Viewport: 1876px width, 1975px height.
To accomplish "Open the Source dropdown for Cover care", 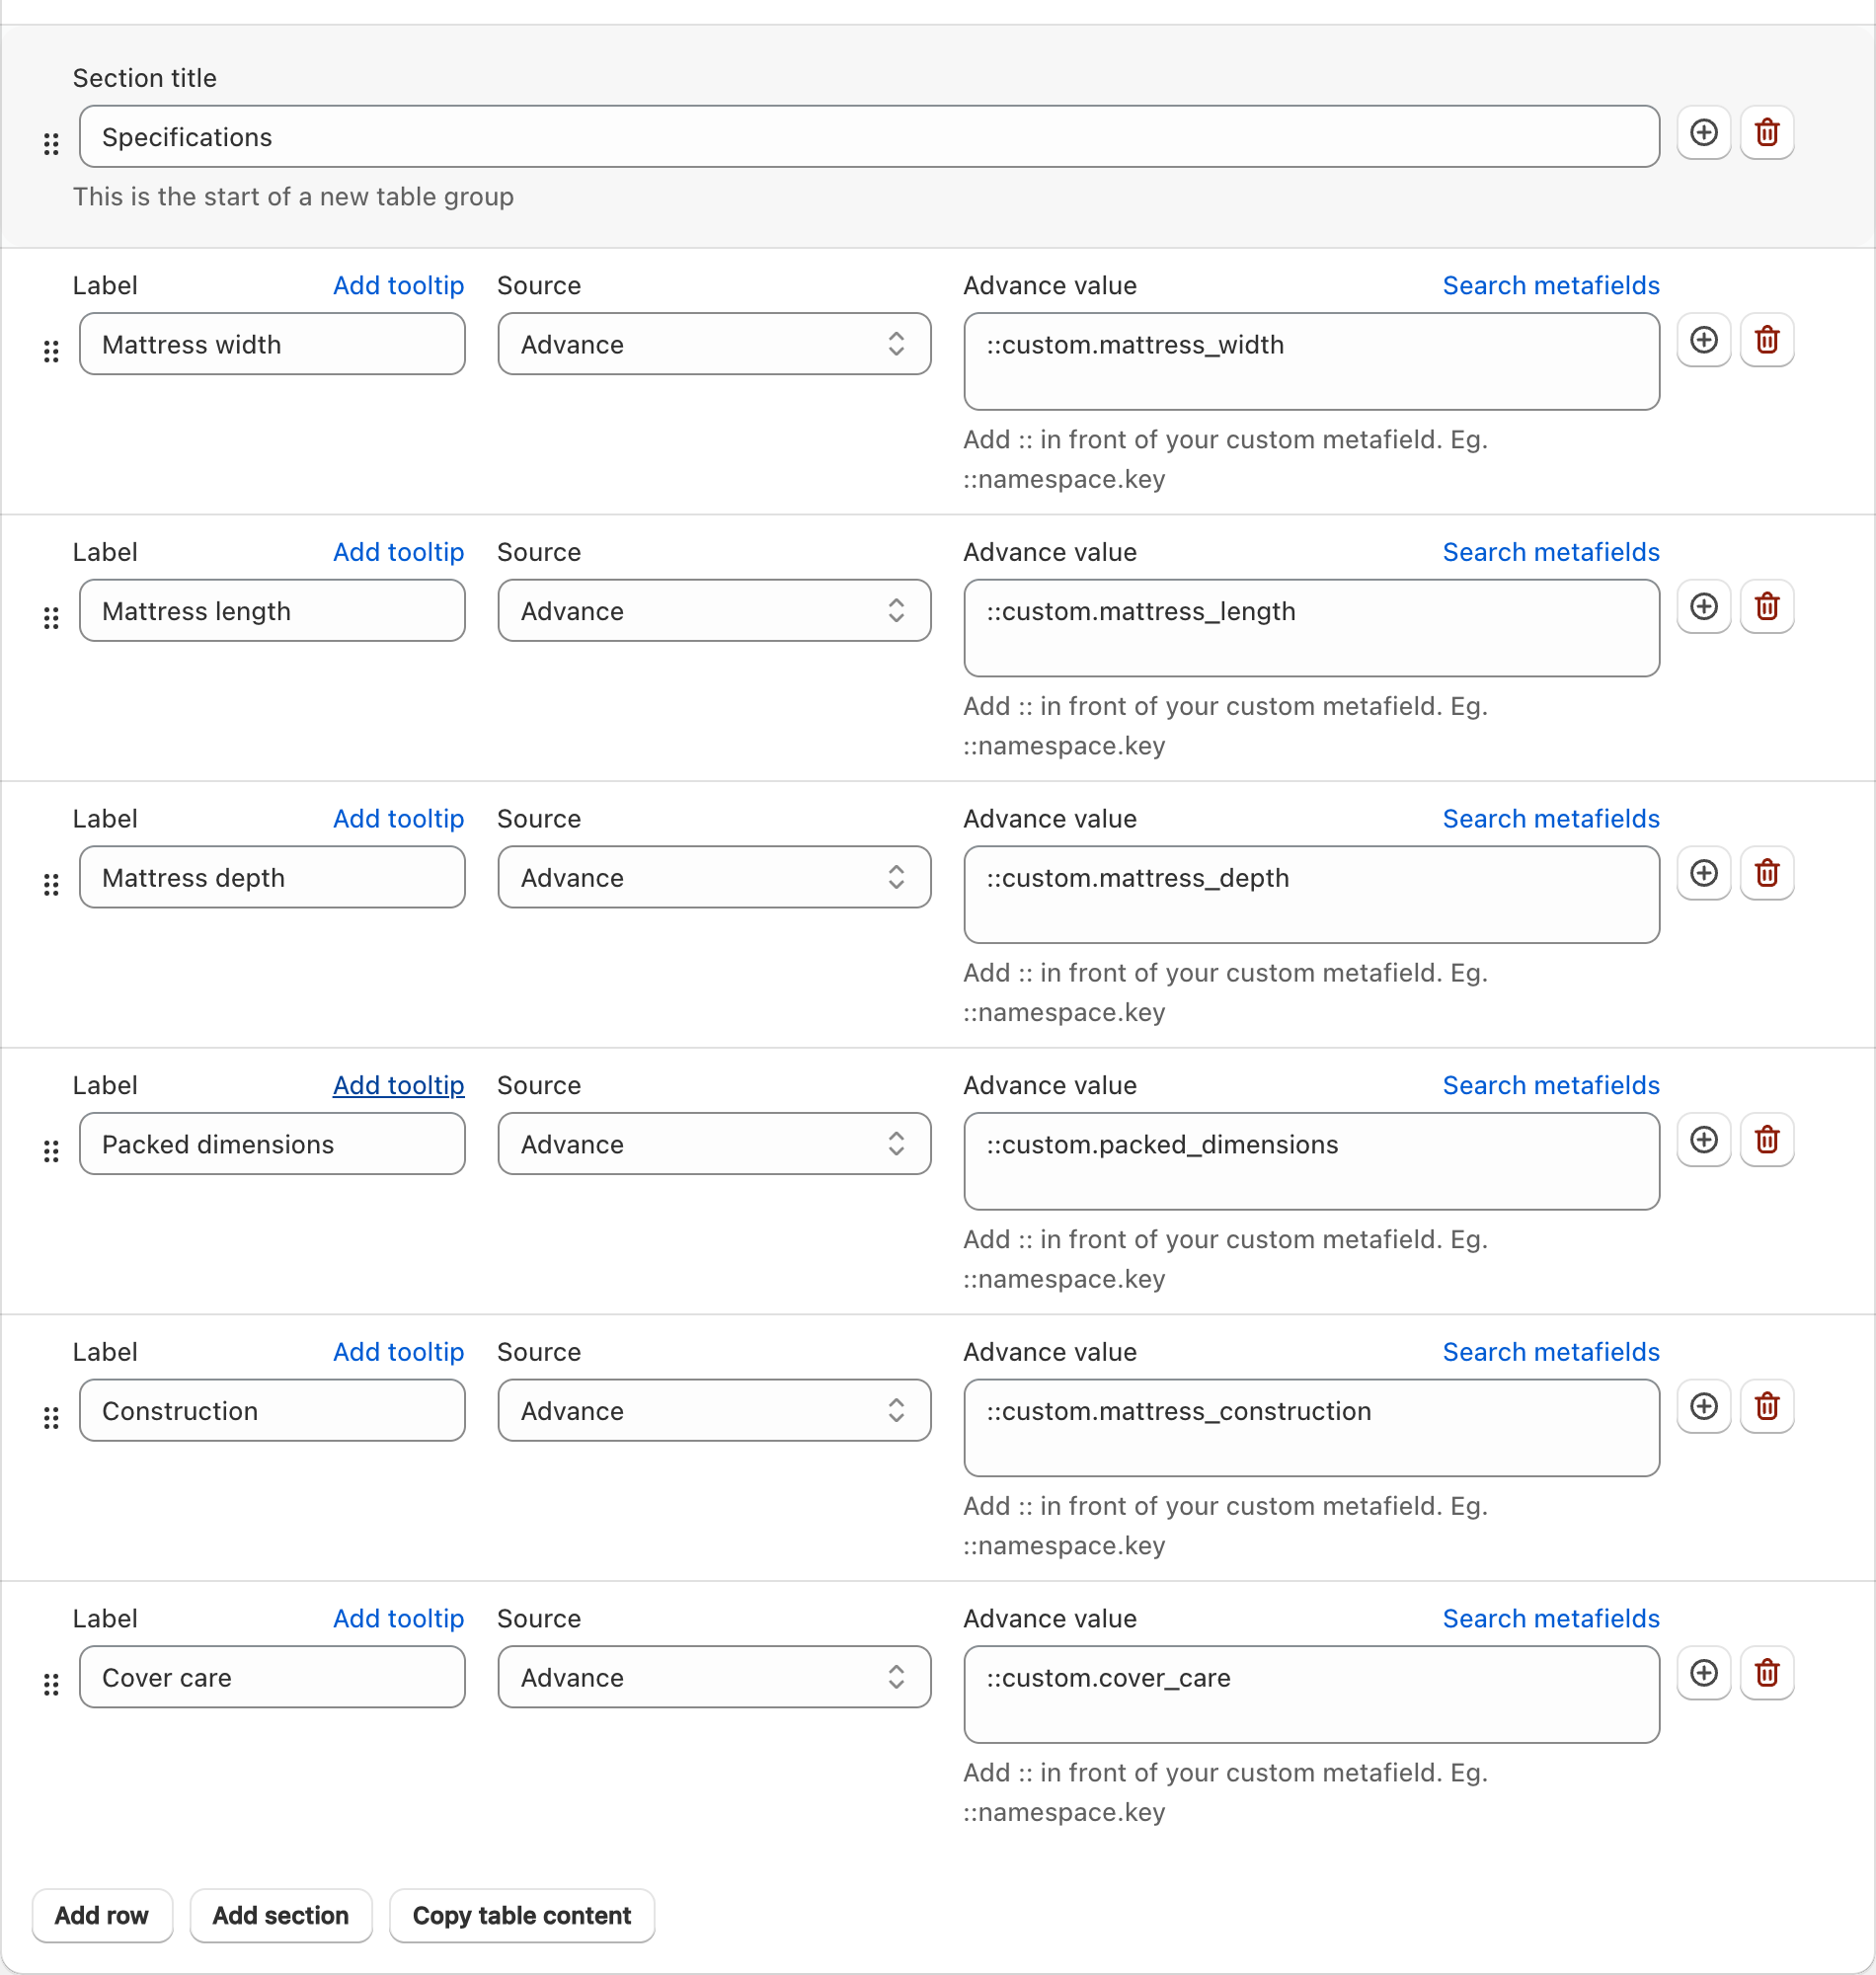I will pos(714,1679).
